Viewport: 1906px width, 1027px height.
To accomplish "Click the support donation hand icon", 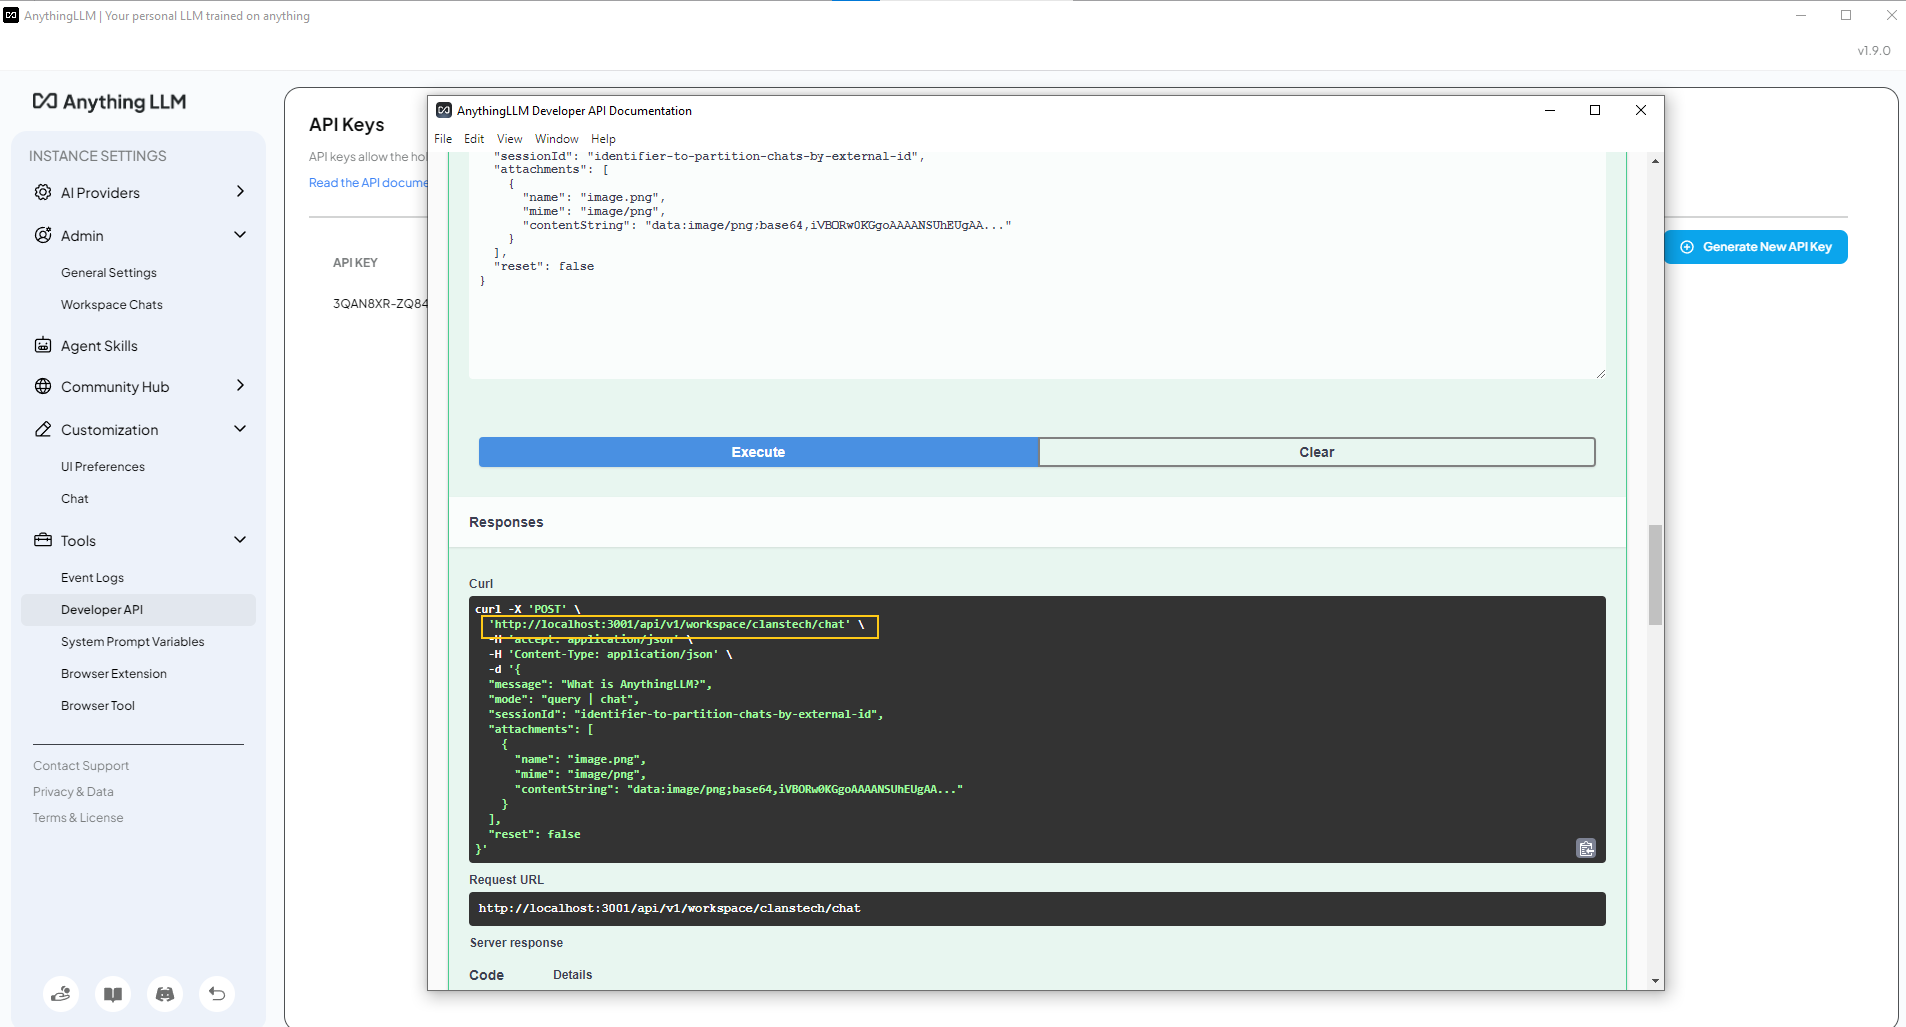I will [61, 994].
